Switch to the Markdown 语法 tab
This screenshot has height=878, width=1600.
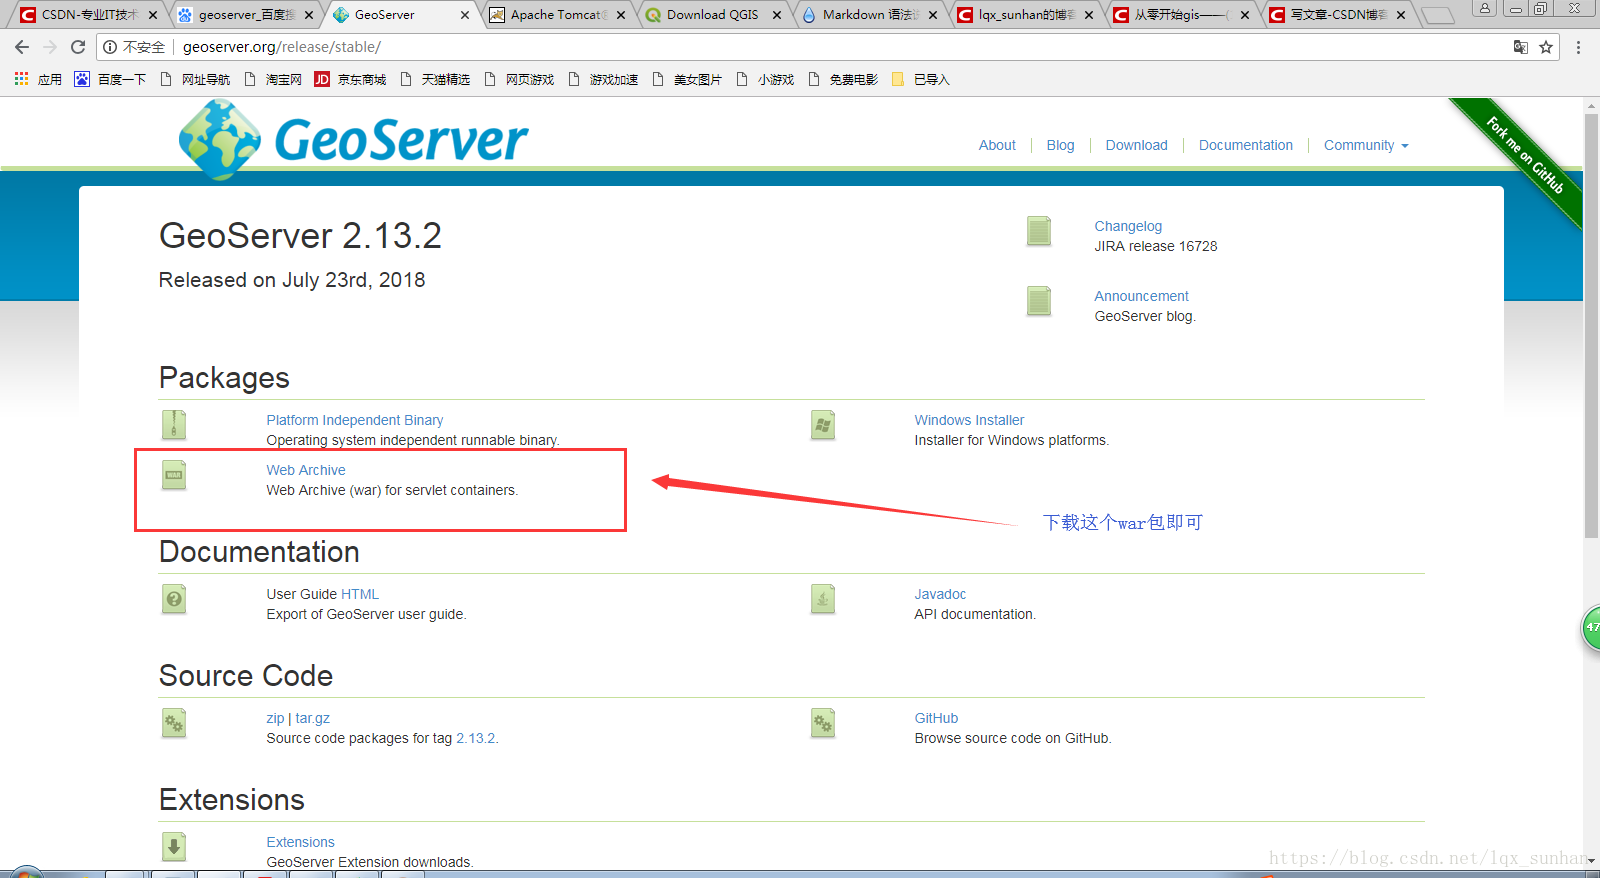tap(869, 15)
